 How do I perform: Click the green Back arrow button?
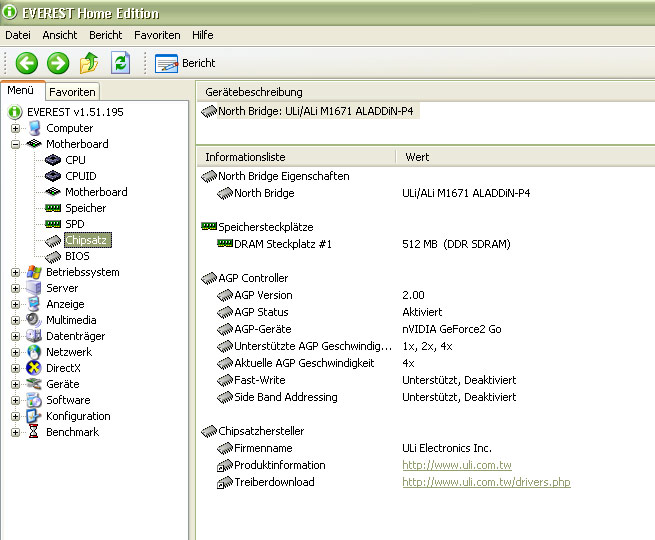[x=27, y=63]
